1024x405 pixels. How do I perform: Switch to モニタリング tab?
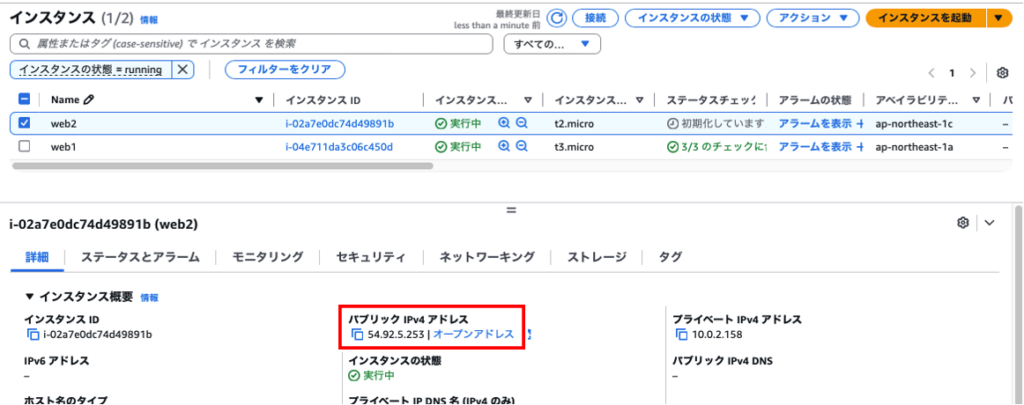(268, 257)
